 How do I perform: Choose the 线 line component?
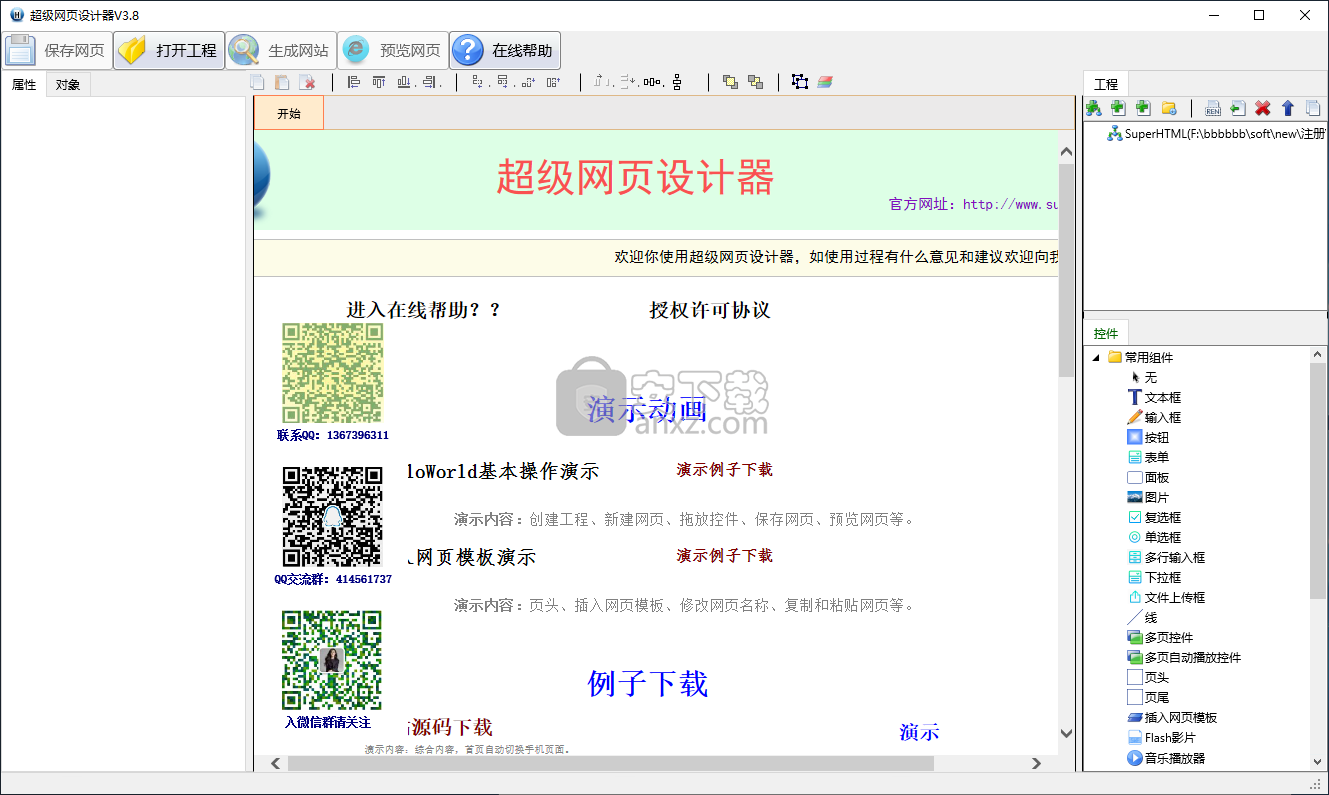(1142, 617)
